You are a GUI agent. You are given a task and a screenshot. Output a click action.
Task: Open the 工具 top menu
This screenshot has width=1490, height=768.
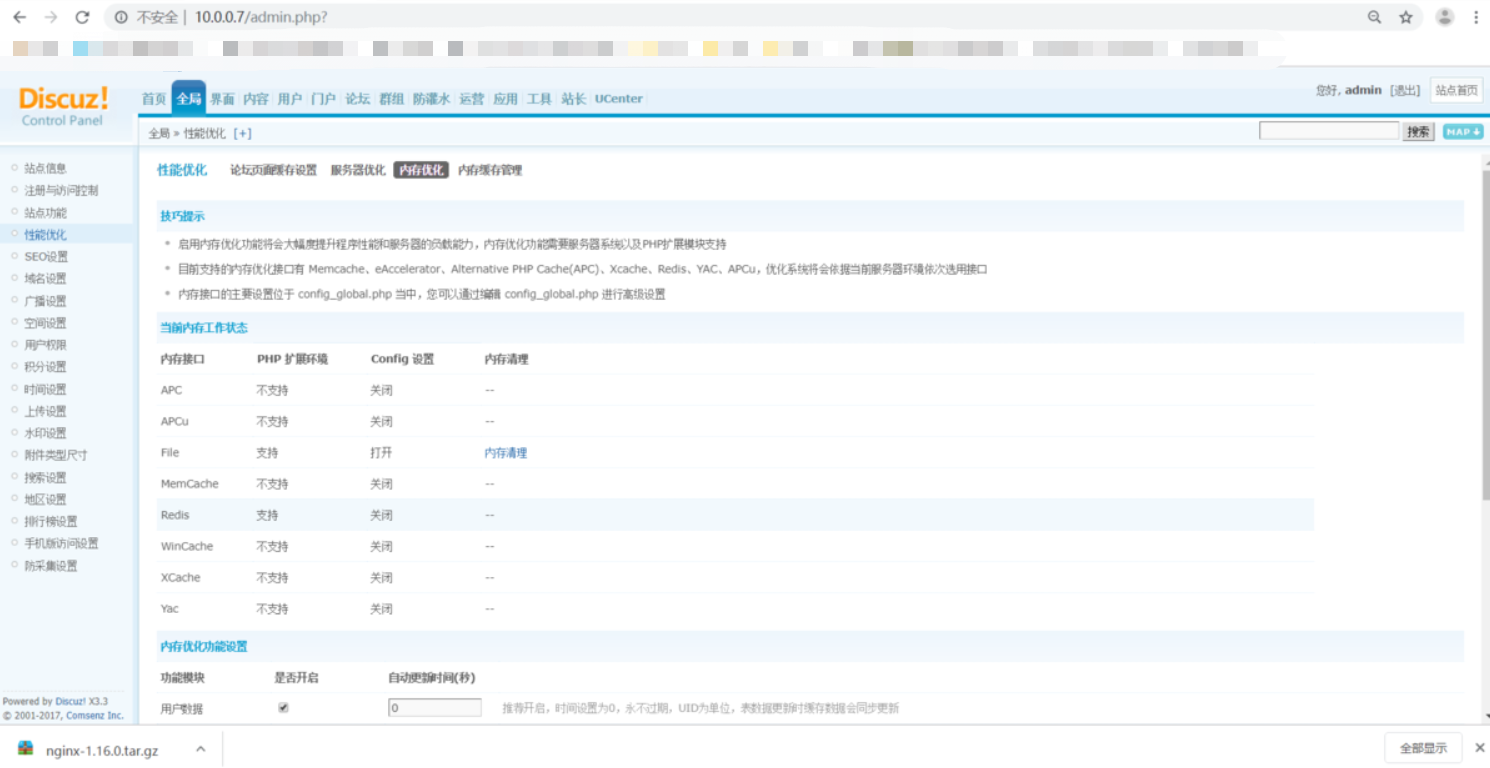(x=539, y=99)
